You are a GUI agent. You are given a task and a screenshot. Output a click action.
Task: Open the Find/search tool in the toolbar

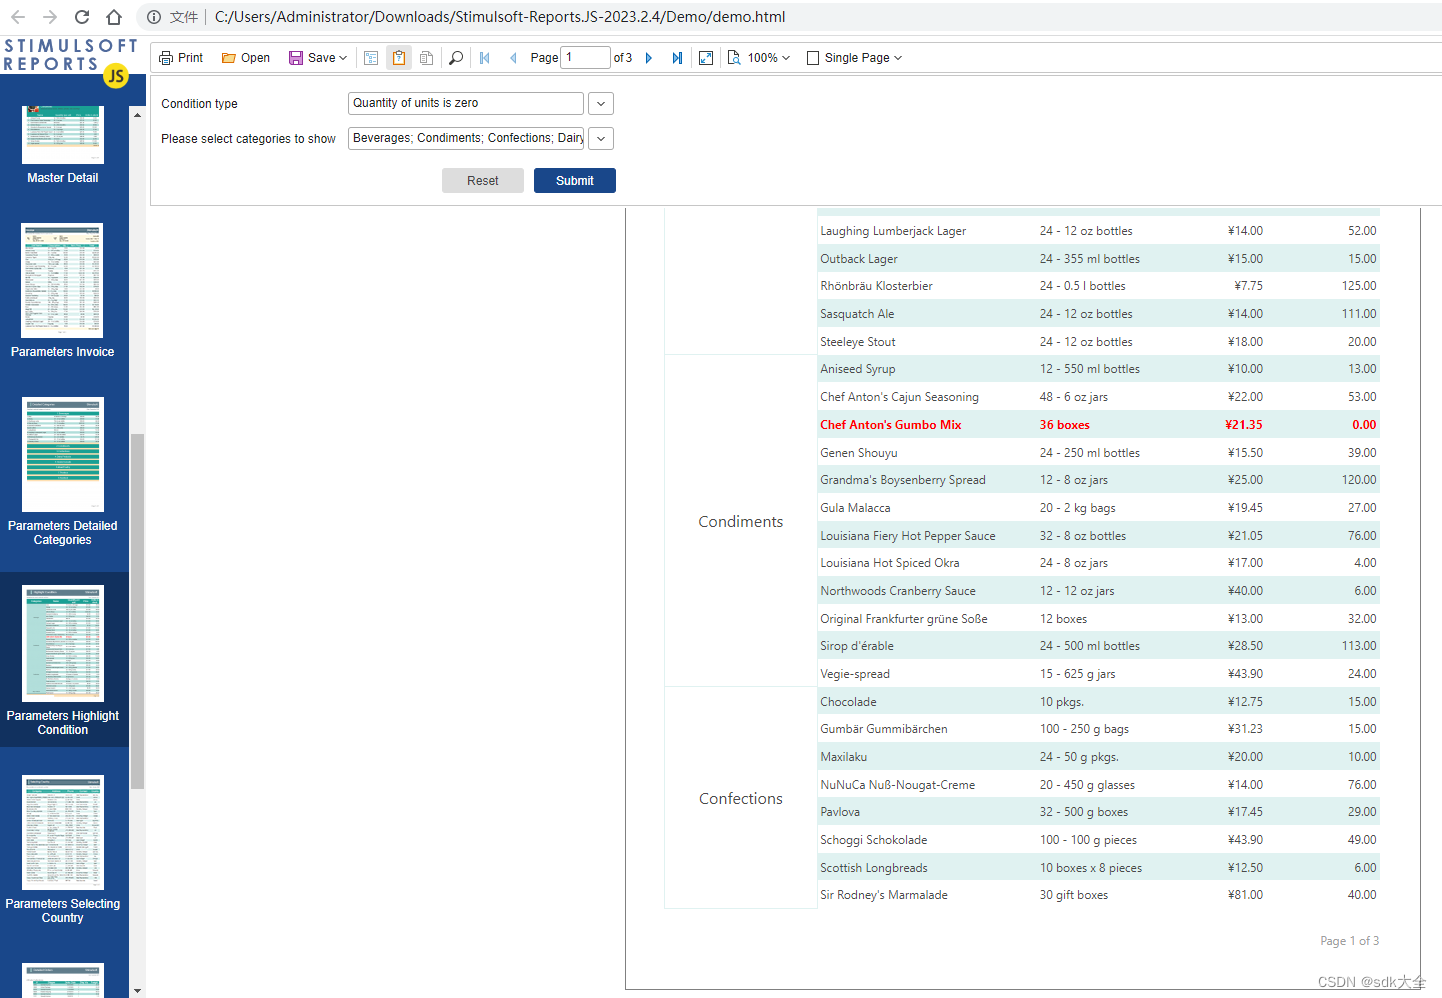pos(455,57)
